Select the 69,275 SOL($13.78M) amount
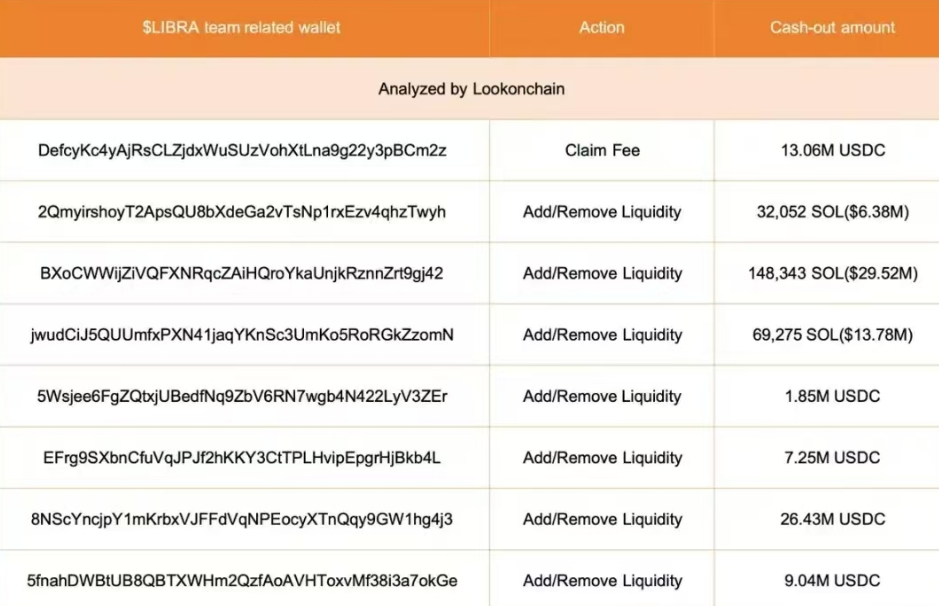This screenshot has height=606, width=939. [832, 335]
